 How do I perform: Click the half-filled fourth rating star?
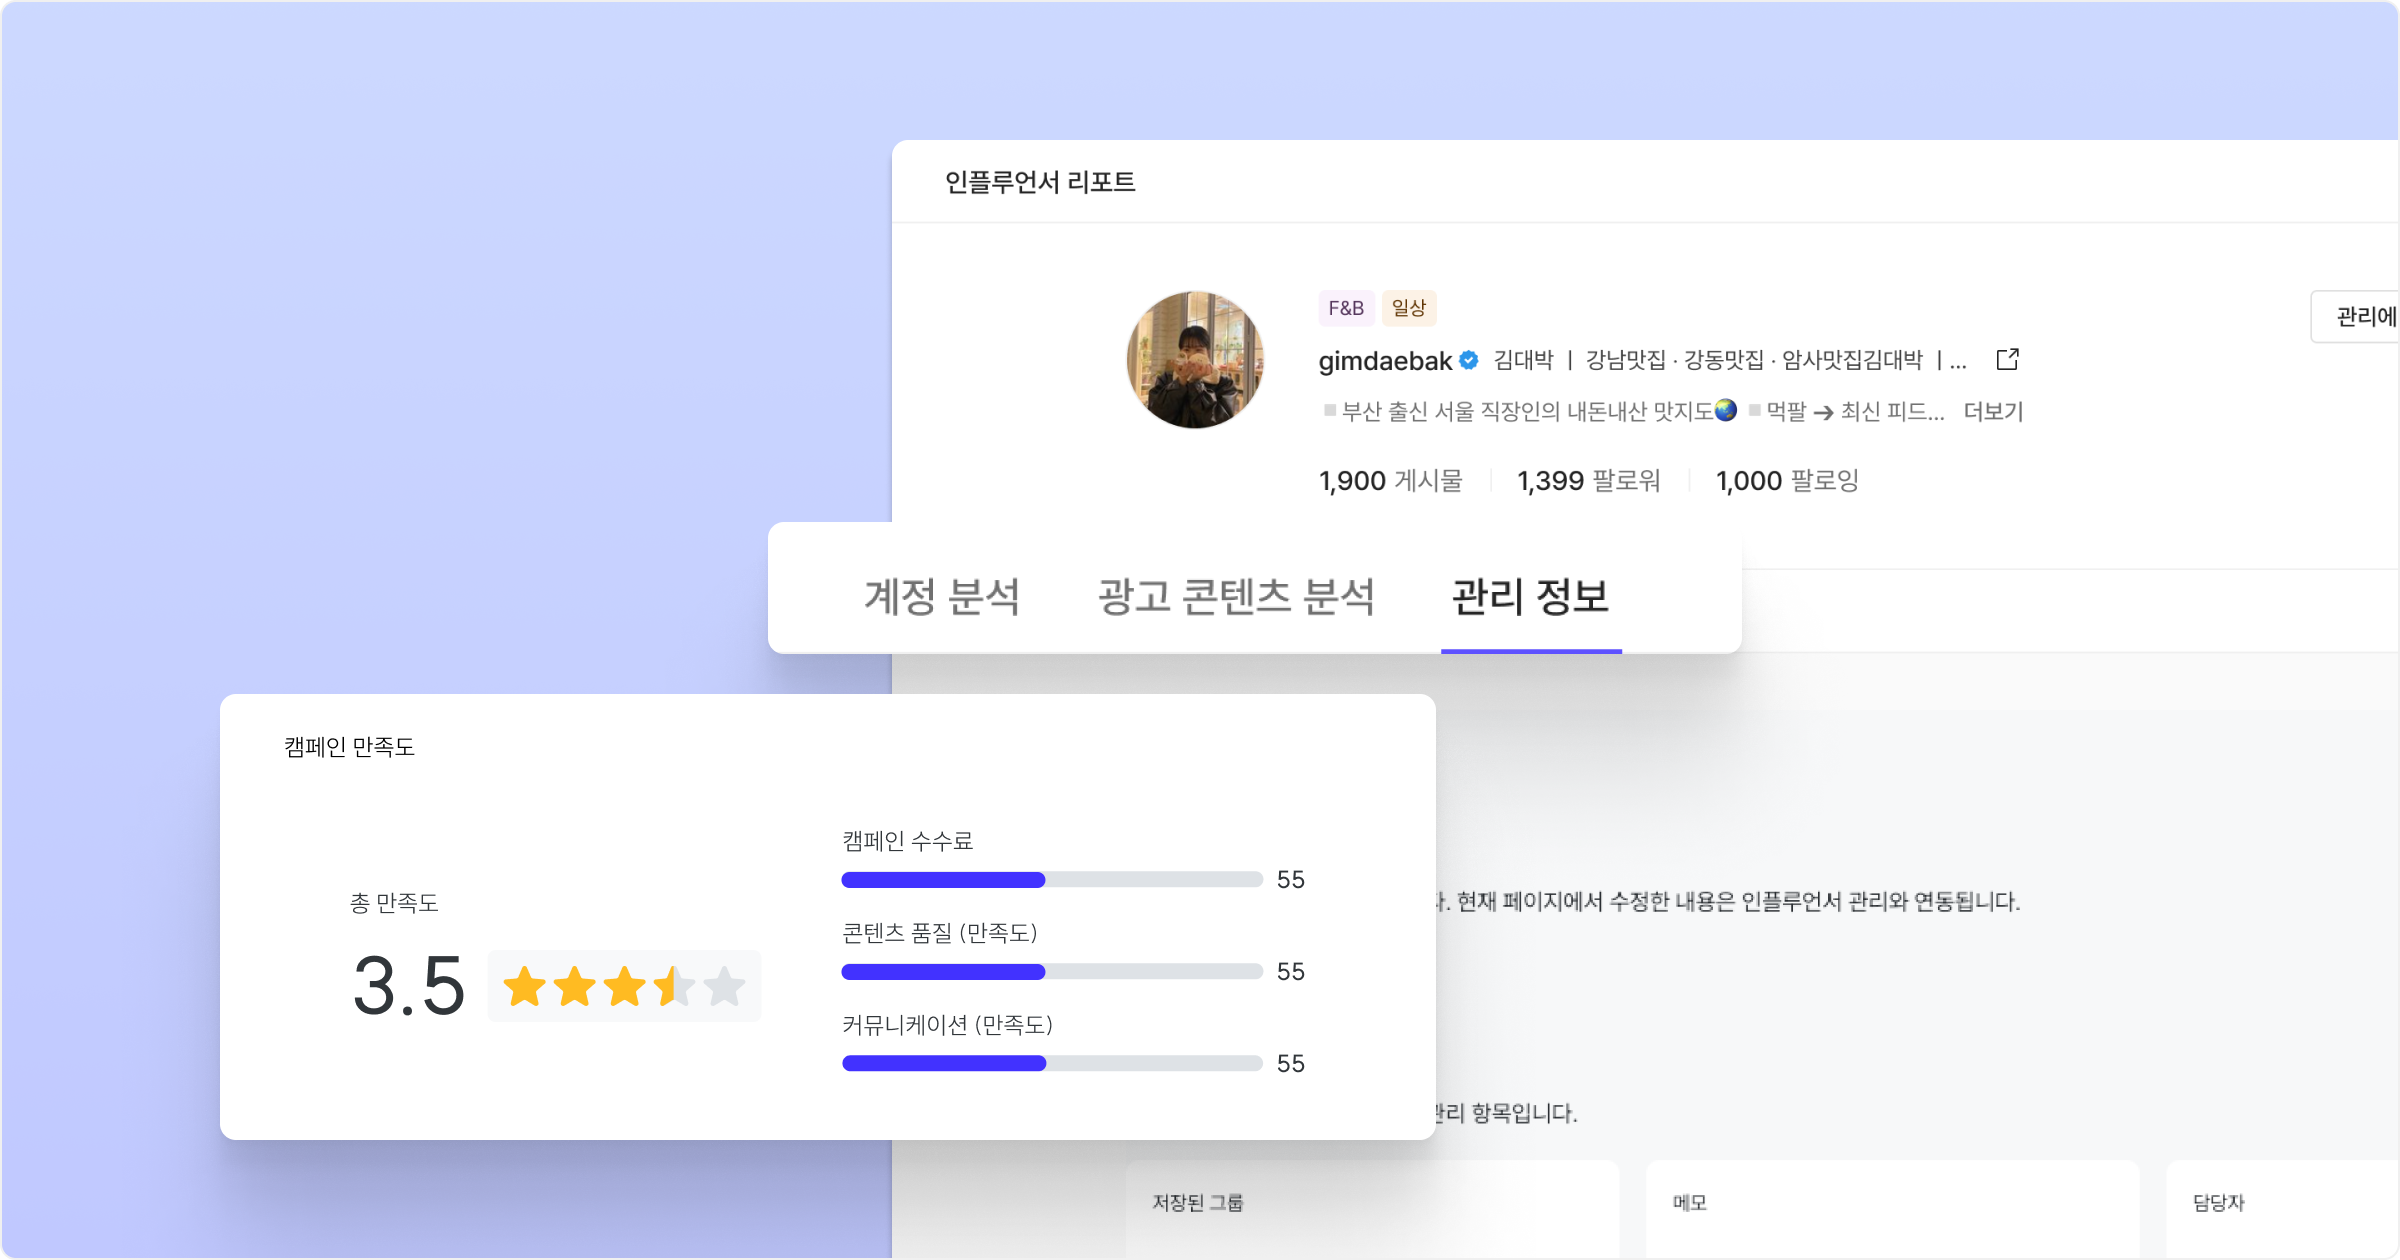674,987
